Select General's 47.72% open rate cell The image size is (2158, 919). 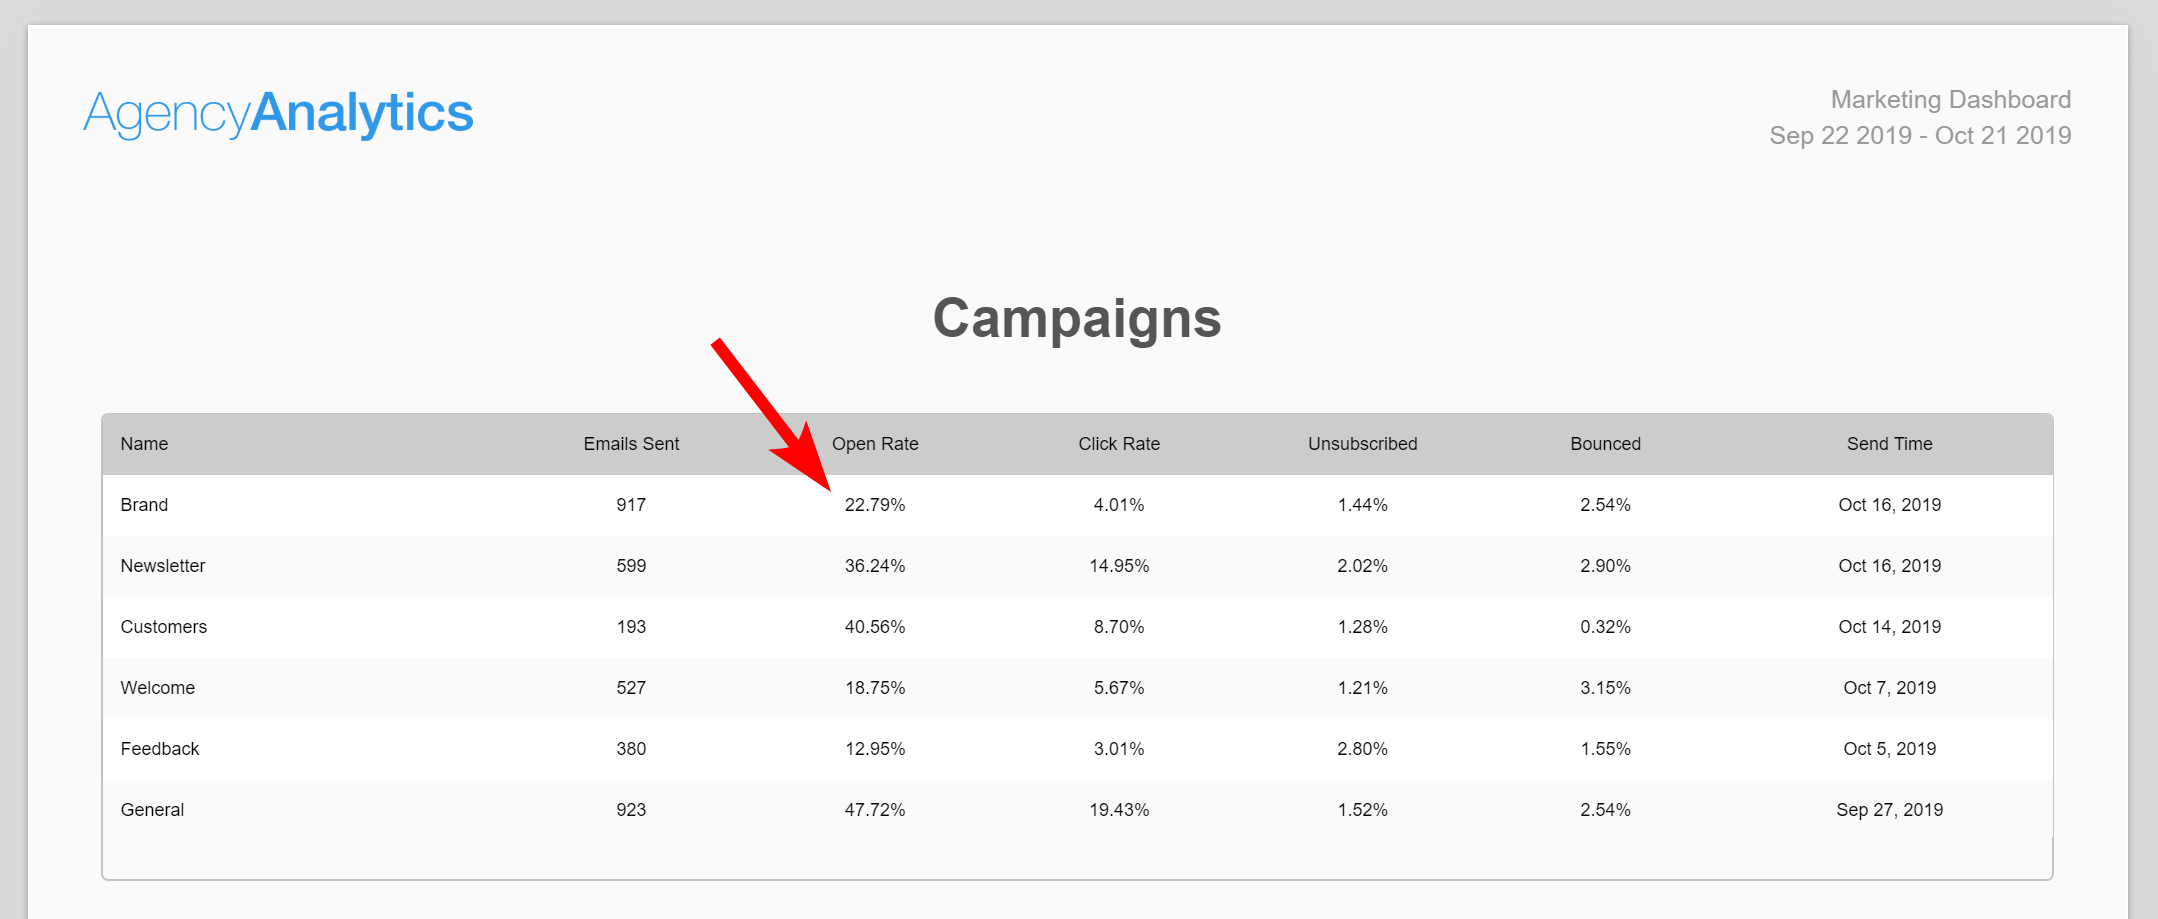[x=875, y=810]
